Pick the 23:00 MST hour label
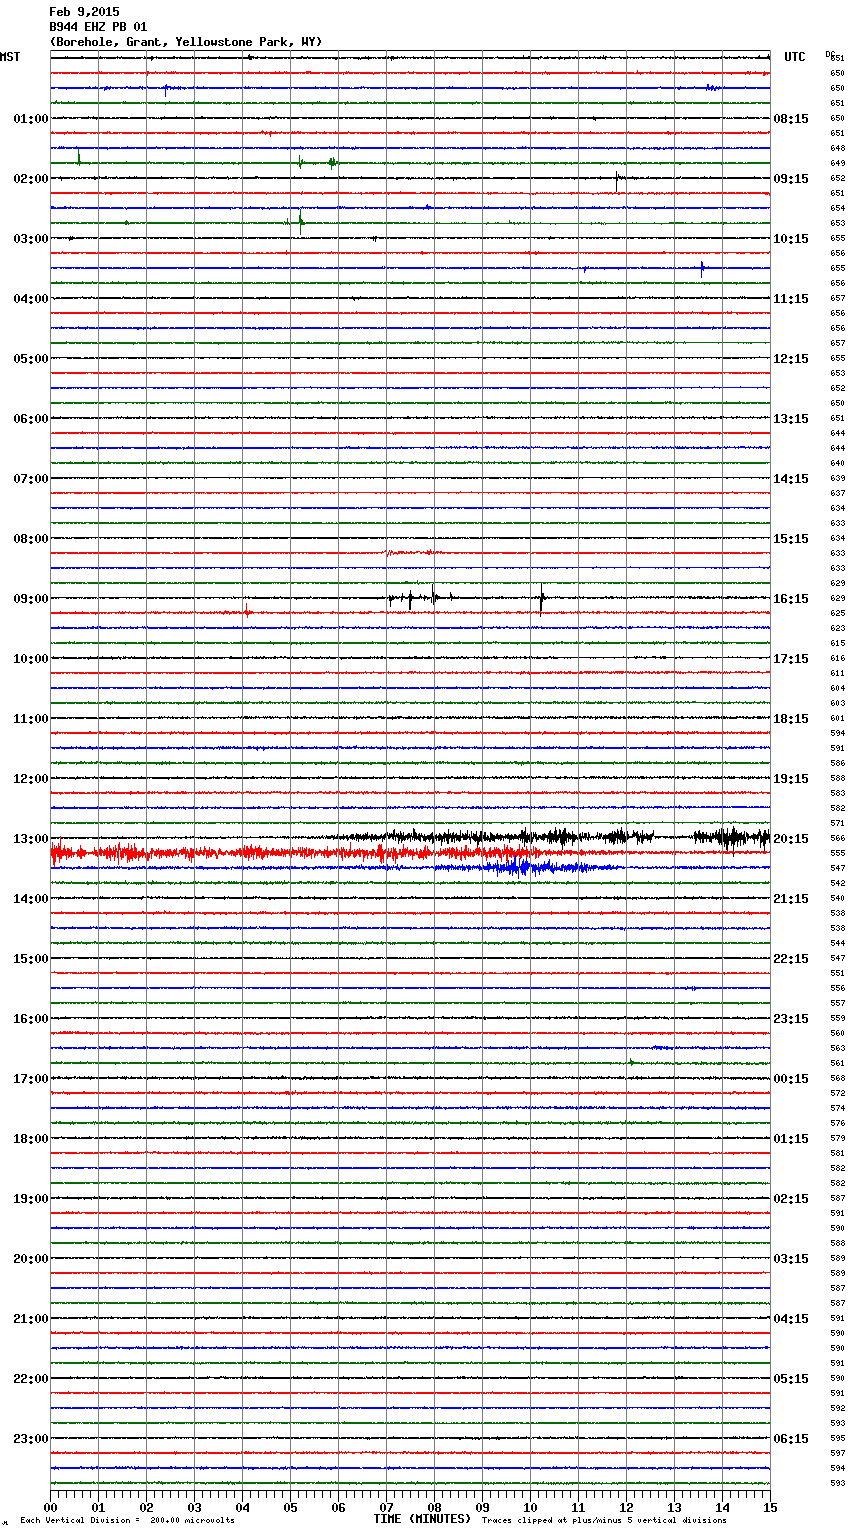850x1534 pixels. (x=30, y=1439)
